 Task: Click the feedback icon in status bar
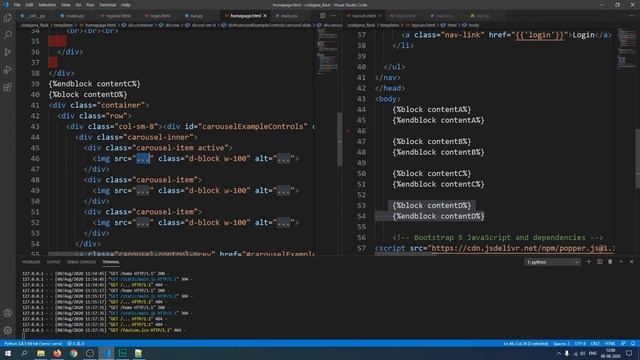[x=623, y=344]
